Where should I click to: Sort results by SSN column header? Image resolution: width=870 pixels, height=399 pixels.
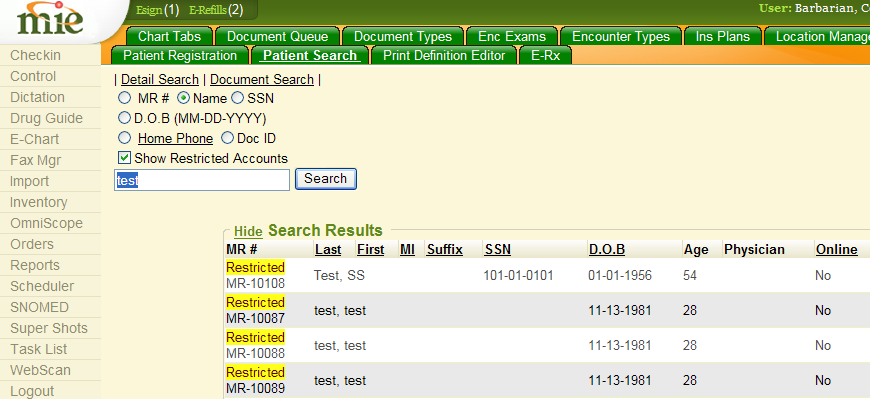tap(498, 250)
